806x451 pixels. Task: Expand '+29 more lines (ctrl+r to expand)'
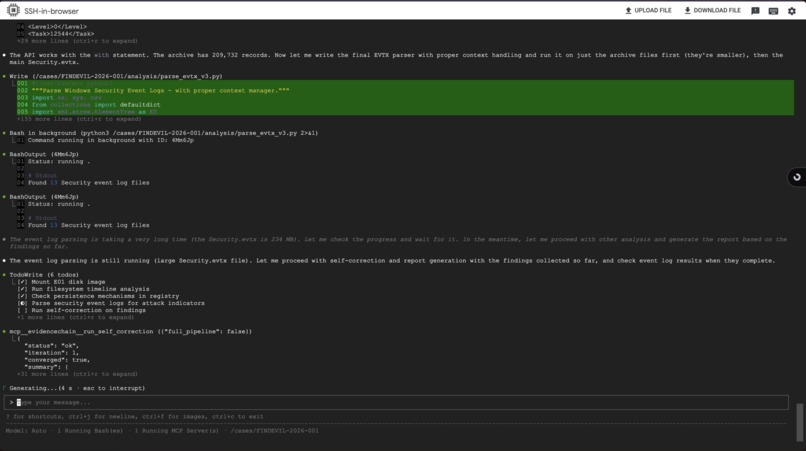77,41
